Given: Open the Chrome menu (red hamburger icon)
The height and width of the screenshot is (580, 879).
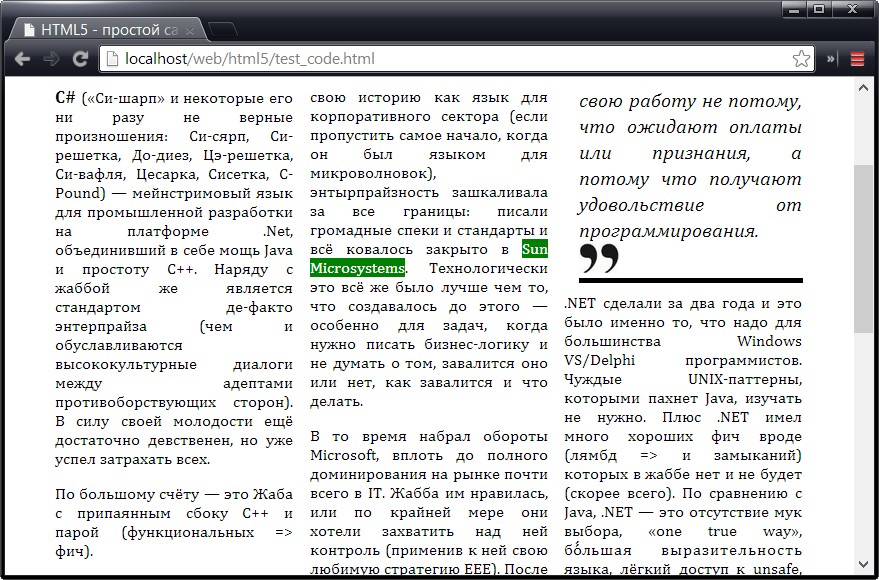Looking at the screenshot, I should point(857,58).
